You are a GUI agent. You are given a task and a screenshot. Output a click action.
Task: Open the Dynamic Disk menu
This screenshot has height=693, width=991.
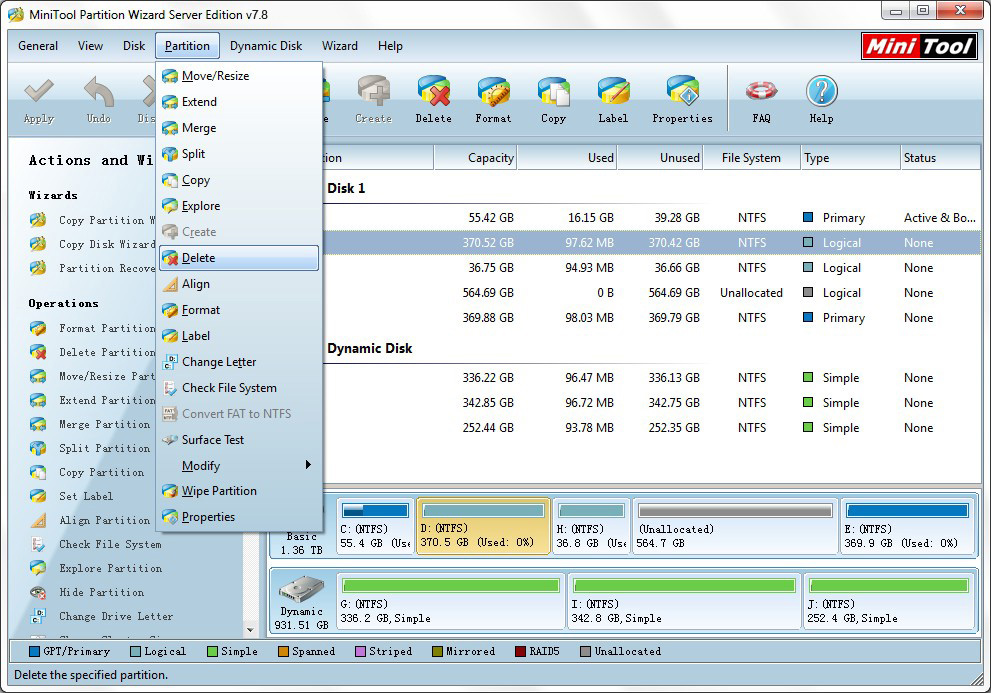(x=266, y=46)
